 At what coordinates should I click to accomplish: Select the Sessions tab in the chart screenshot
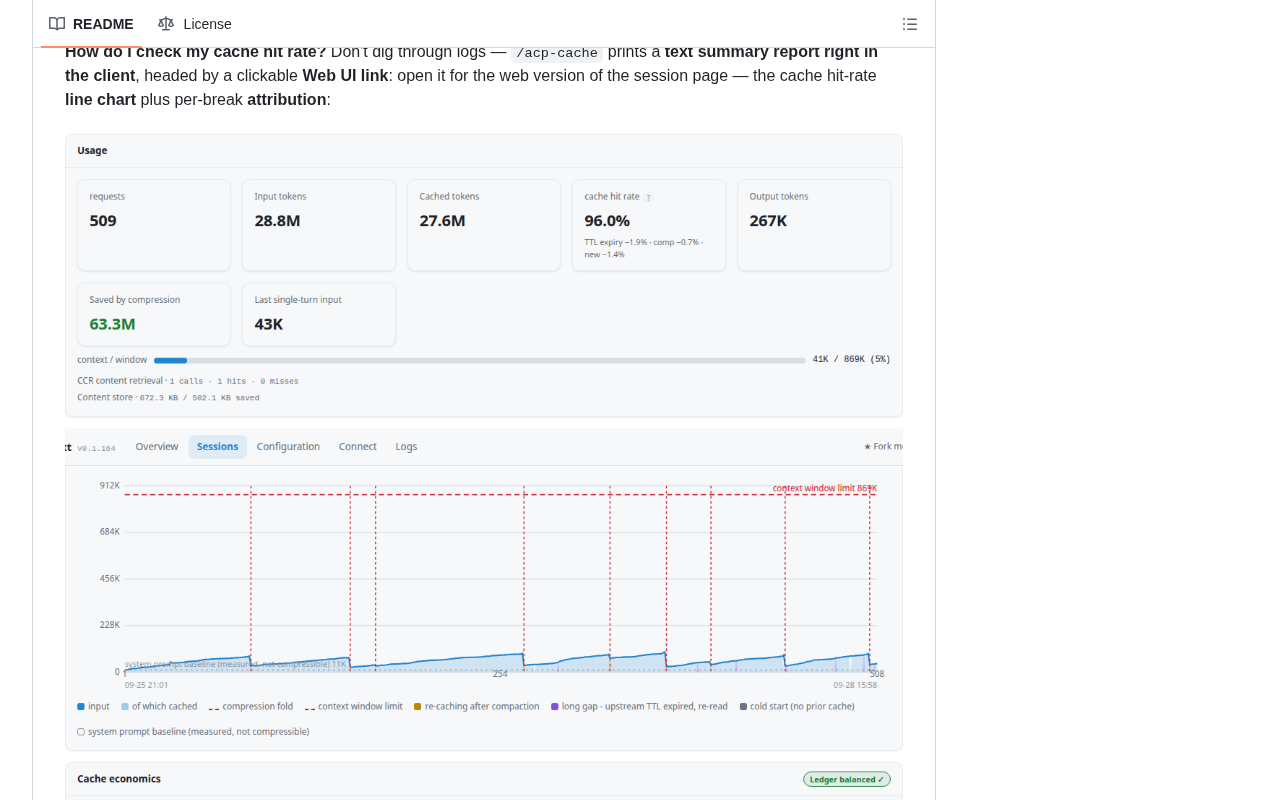pyautogui.click(x=217, y=447)
